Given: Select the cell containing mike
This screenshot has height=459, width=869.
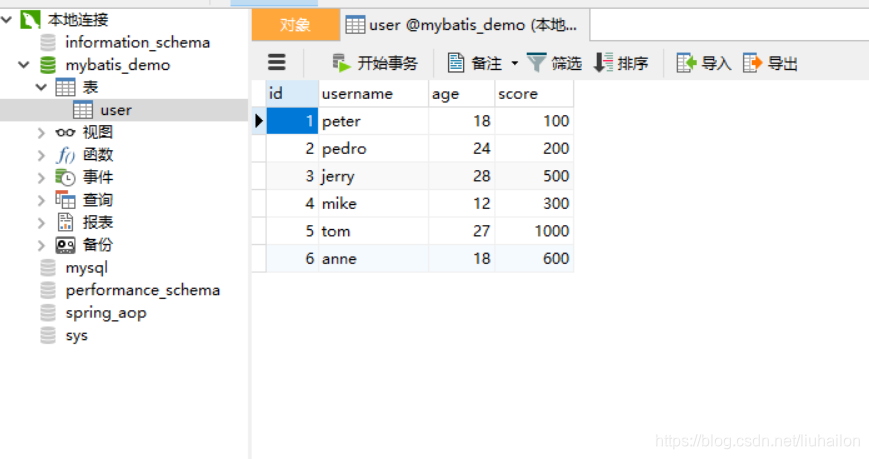Looking at the screenshot, I should [x=374, y=203].
